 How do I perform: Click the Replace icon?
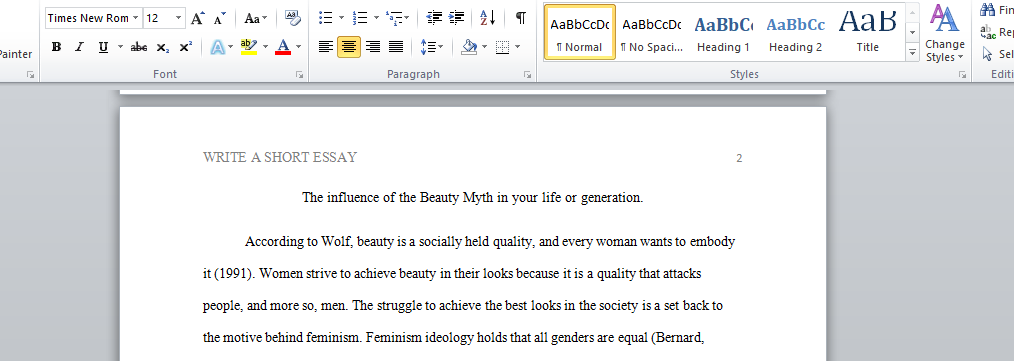tap(987, 32)
